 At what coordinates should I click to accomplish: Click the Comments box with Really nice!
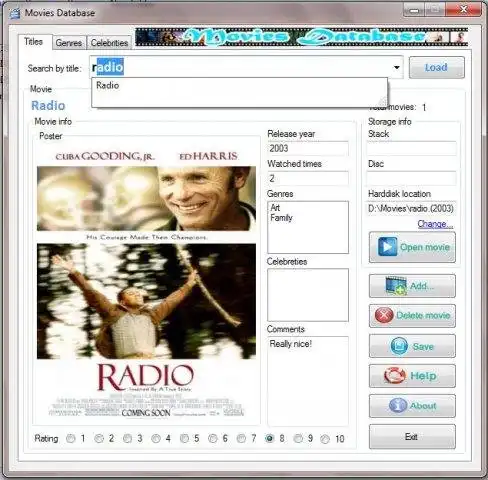[x=308, y=381]
